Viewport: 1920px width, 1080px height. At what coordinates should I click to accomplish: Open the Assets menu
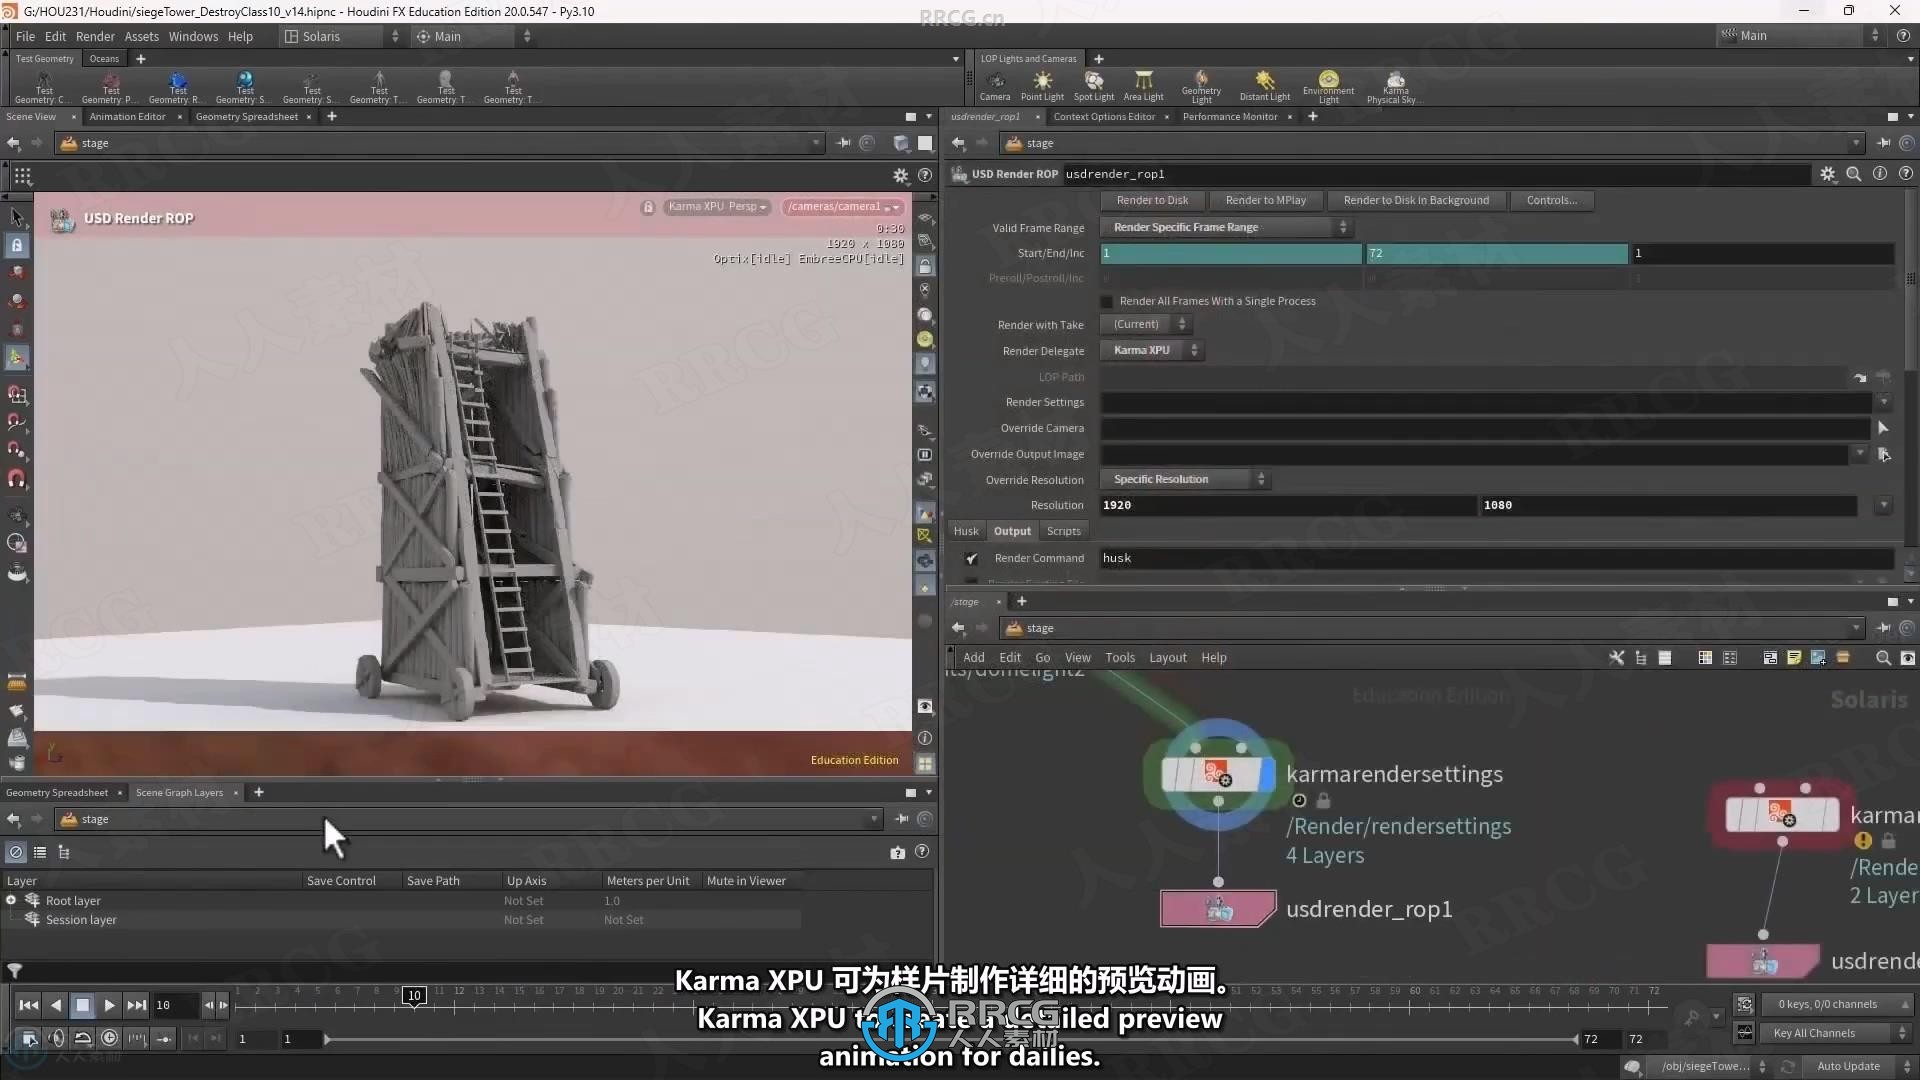click(141, 36)
